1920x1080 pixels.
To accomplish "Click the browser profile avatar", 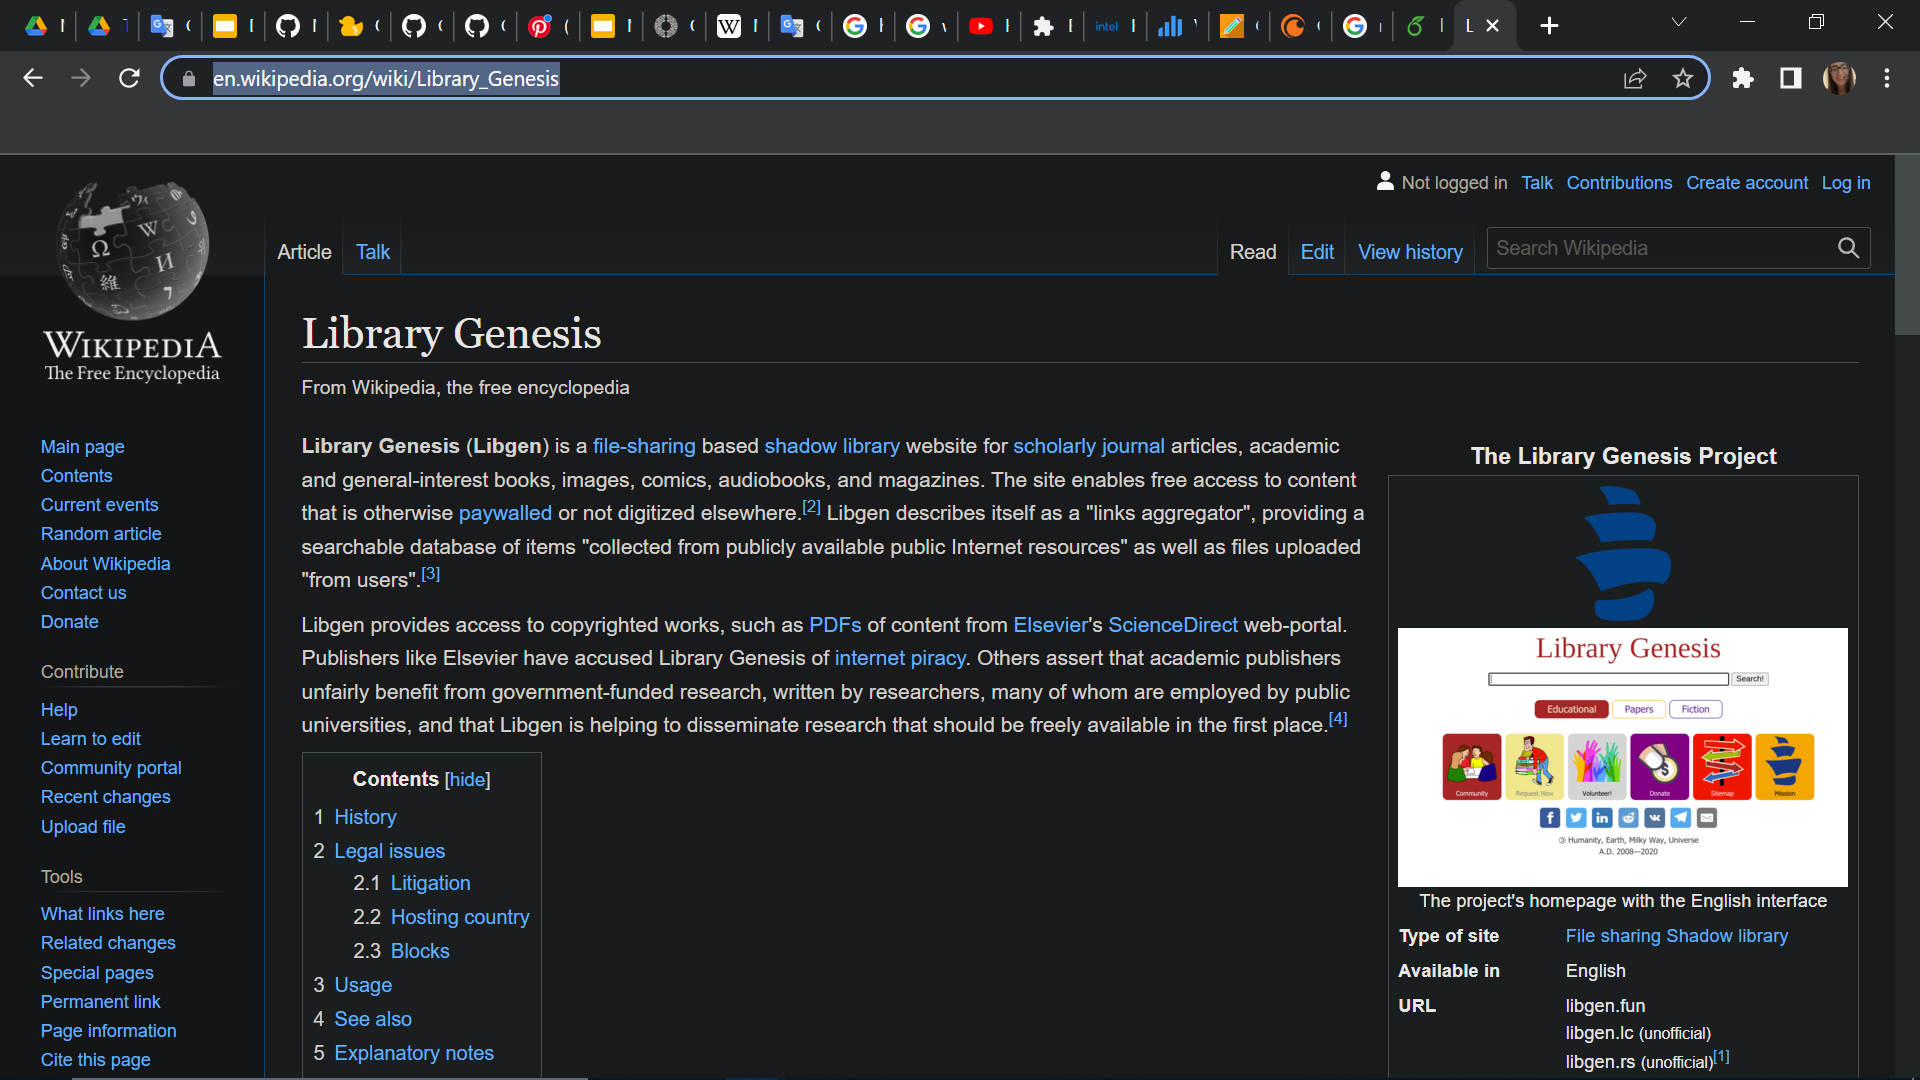I will (x=1840, y=78).
